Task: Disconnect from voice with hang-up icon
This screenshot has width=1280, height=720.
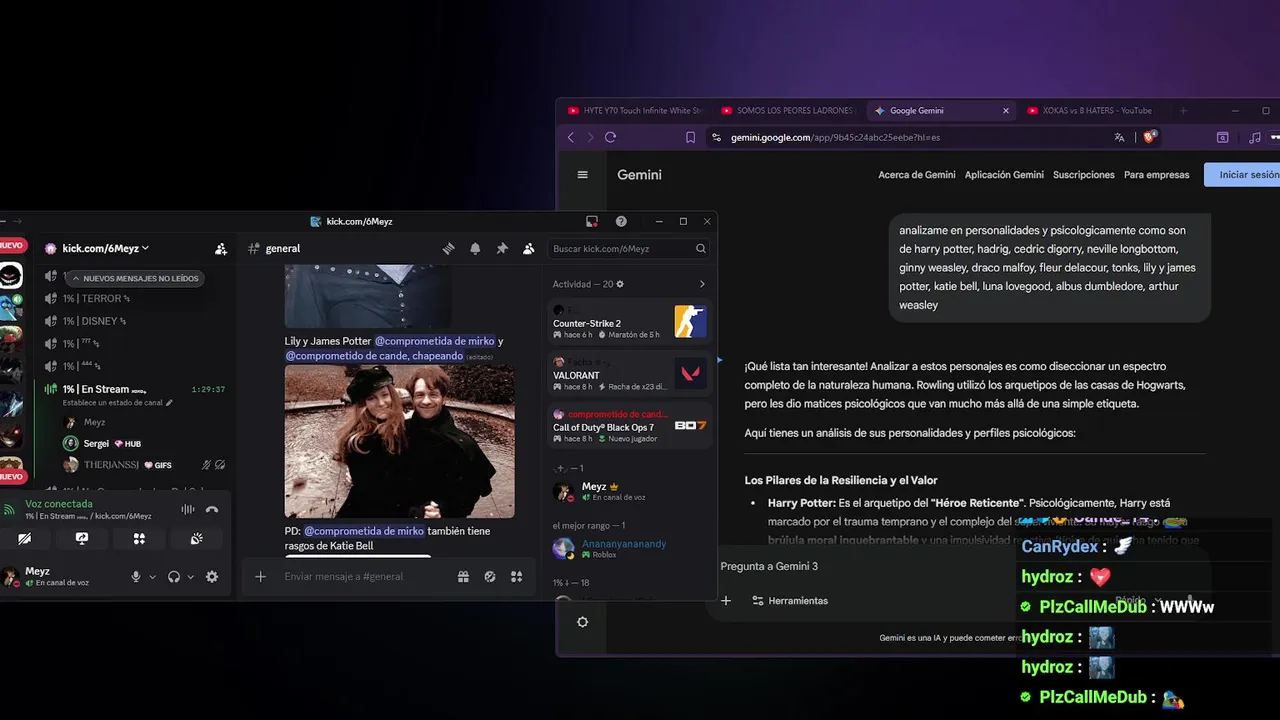Action: tap(212, 509)
